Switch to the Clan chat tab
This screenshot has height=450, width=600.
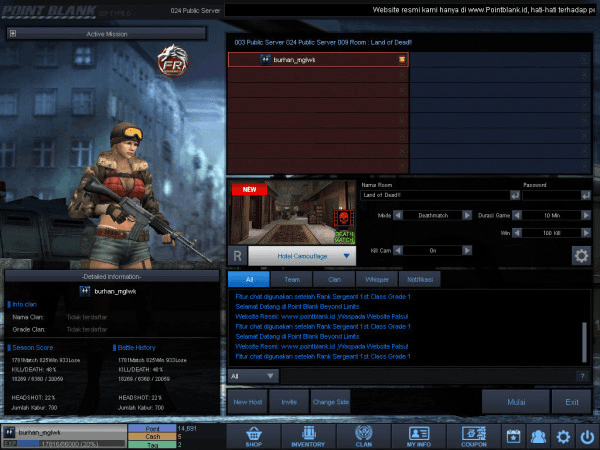point(334,279)
